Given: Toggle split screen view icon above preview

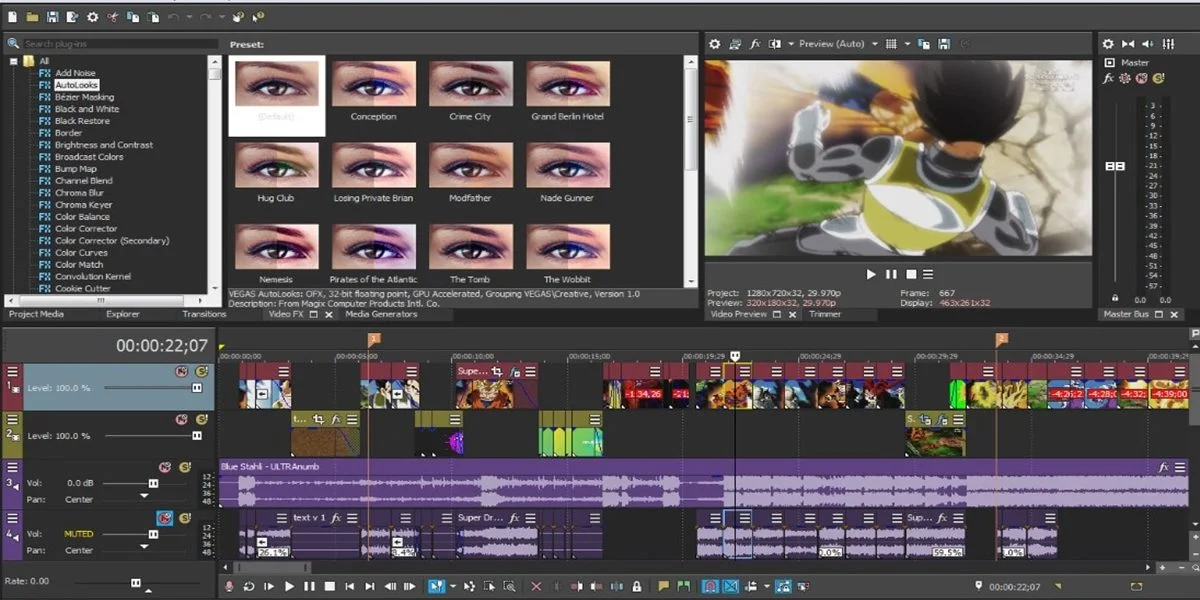Looking at the screenshot, I should pos(776,44).
